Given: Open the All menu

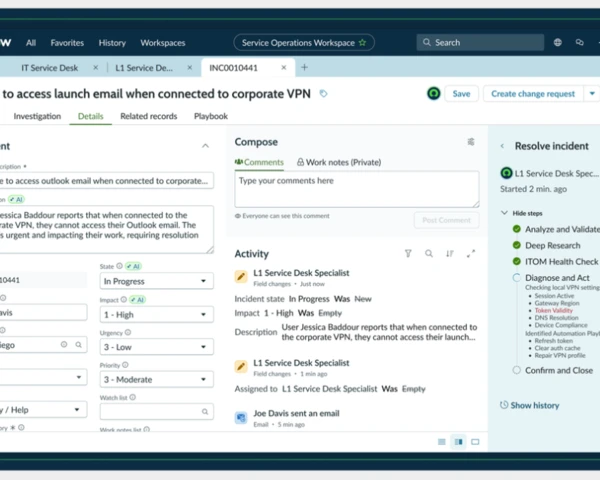Looking at the screenshot, I should pos(31,43).
